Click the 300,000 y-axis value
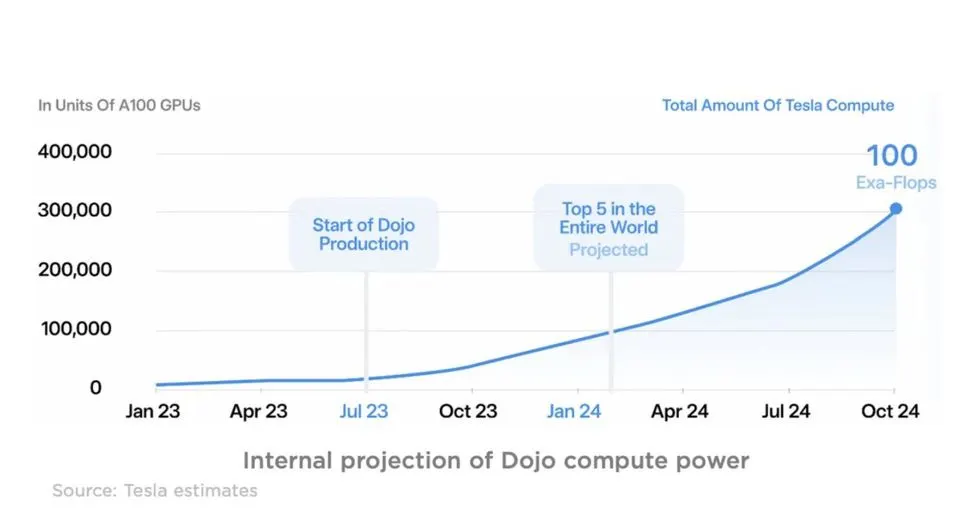This screenshot has height=524, width=970. 75,210
